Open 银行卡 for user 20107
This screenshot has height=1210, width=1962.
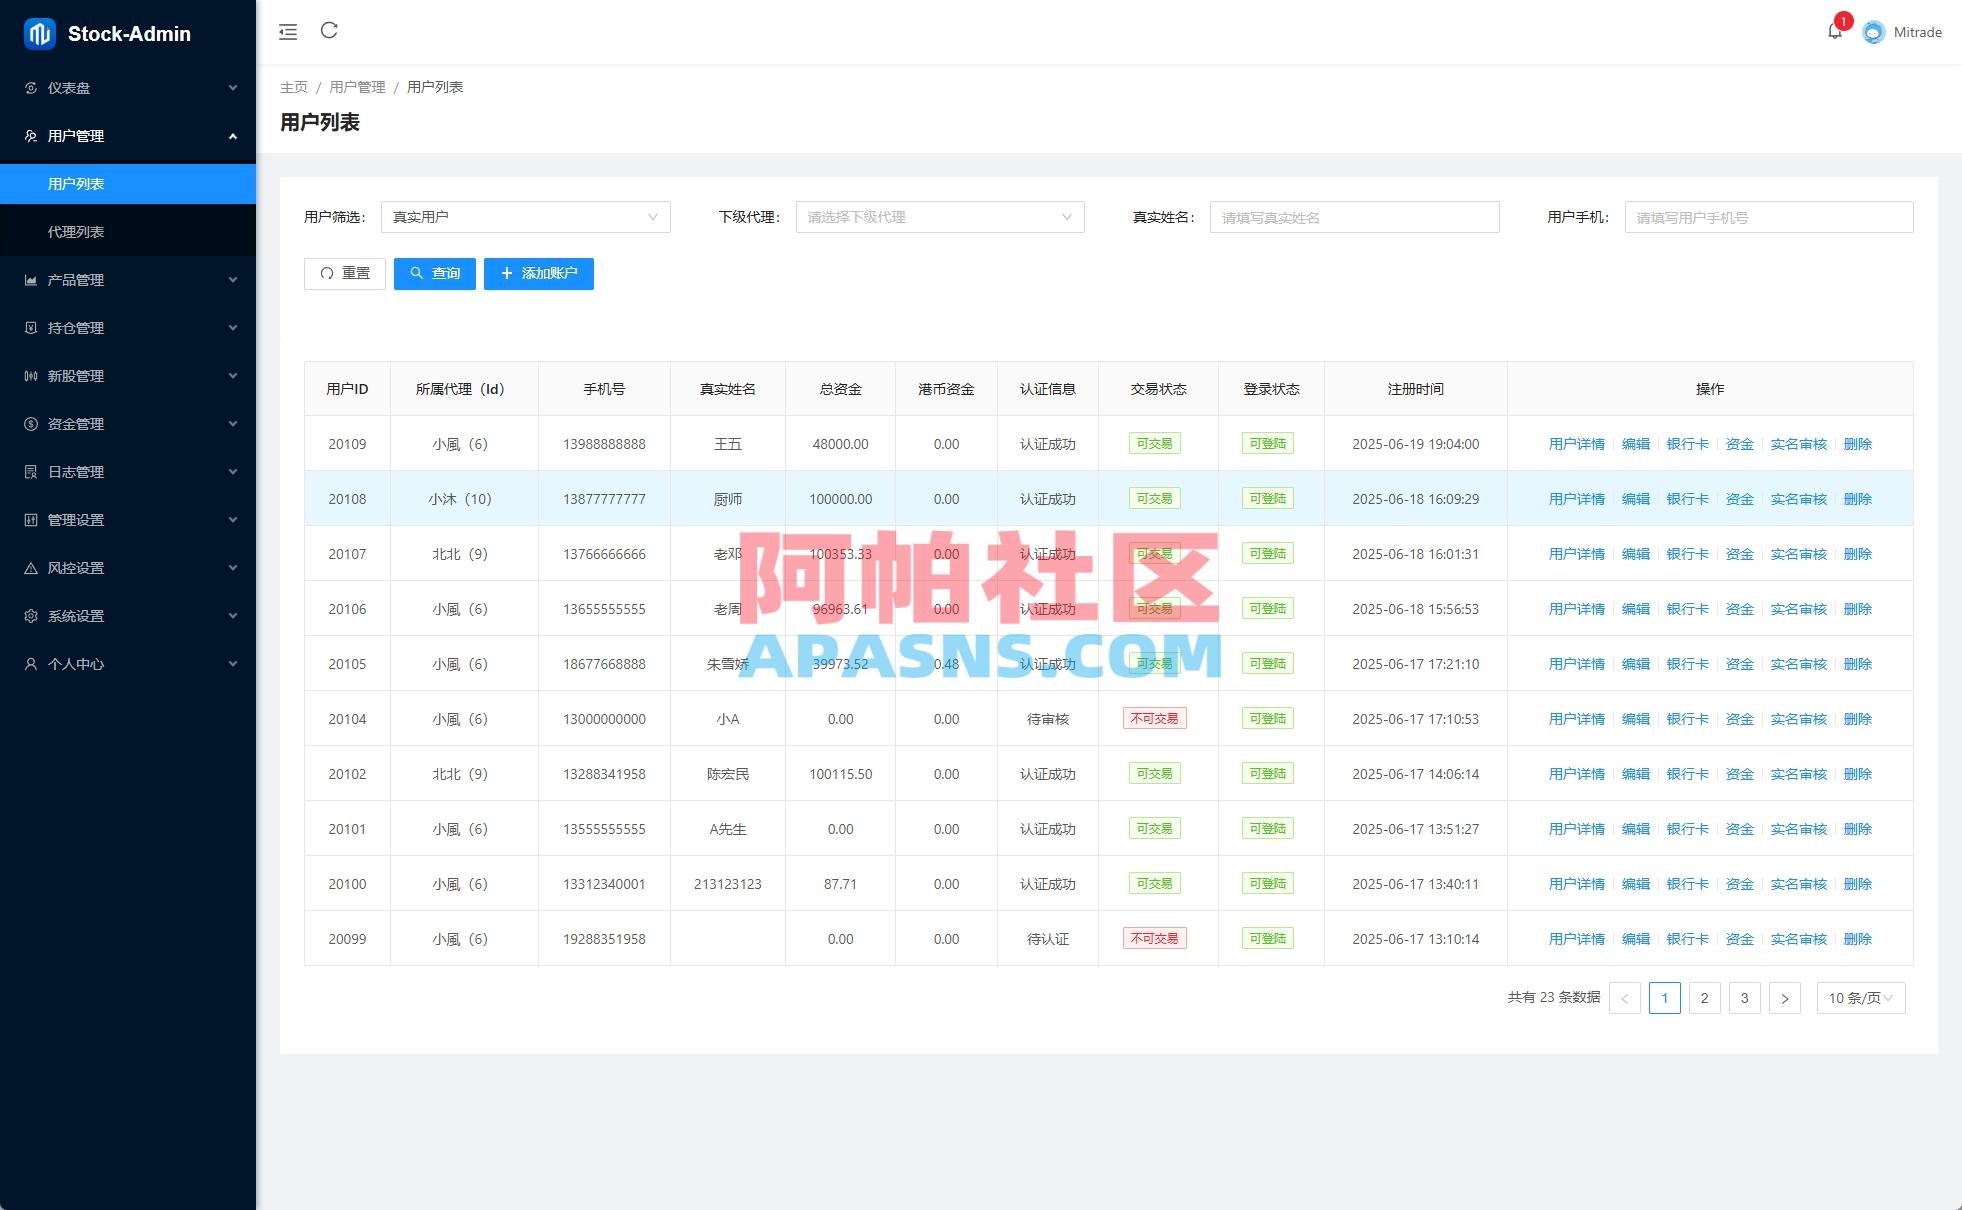tap(1687, 554)
